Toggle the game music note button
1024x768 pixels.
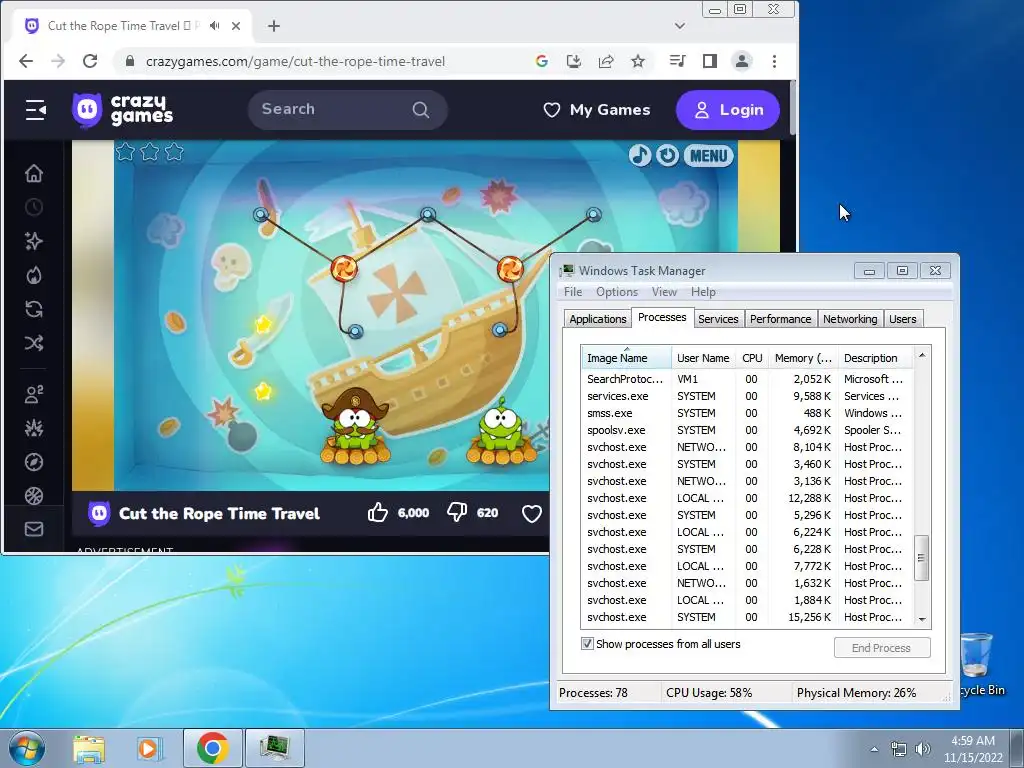tap(639, 155)
